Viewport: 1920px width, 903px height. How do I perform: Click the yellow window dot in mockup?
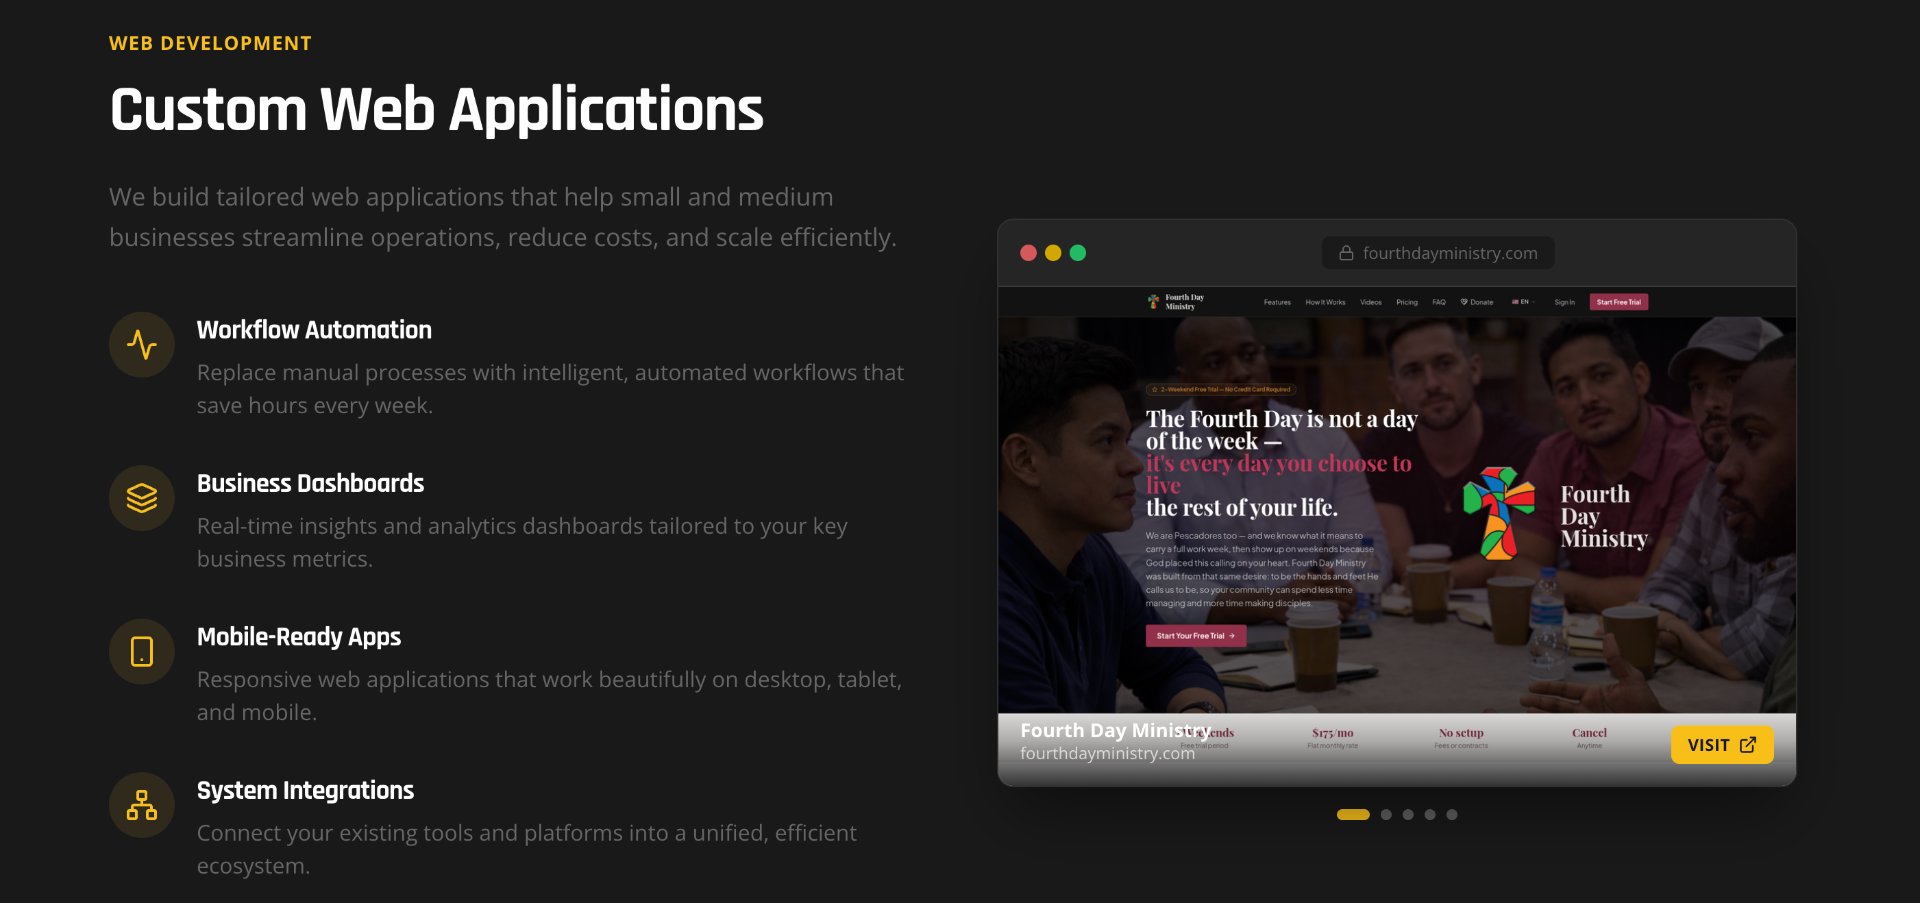pyautogui.click(x=1053, y=253)
